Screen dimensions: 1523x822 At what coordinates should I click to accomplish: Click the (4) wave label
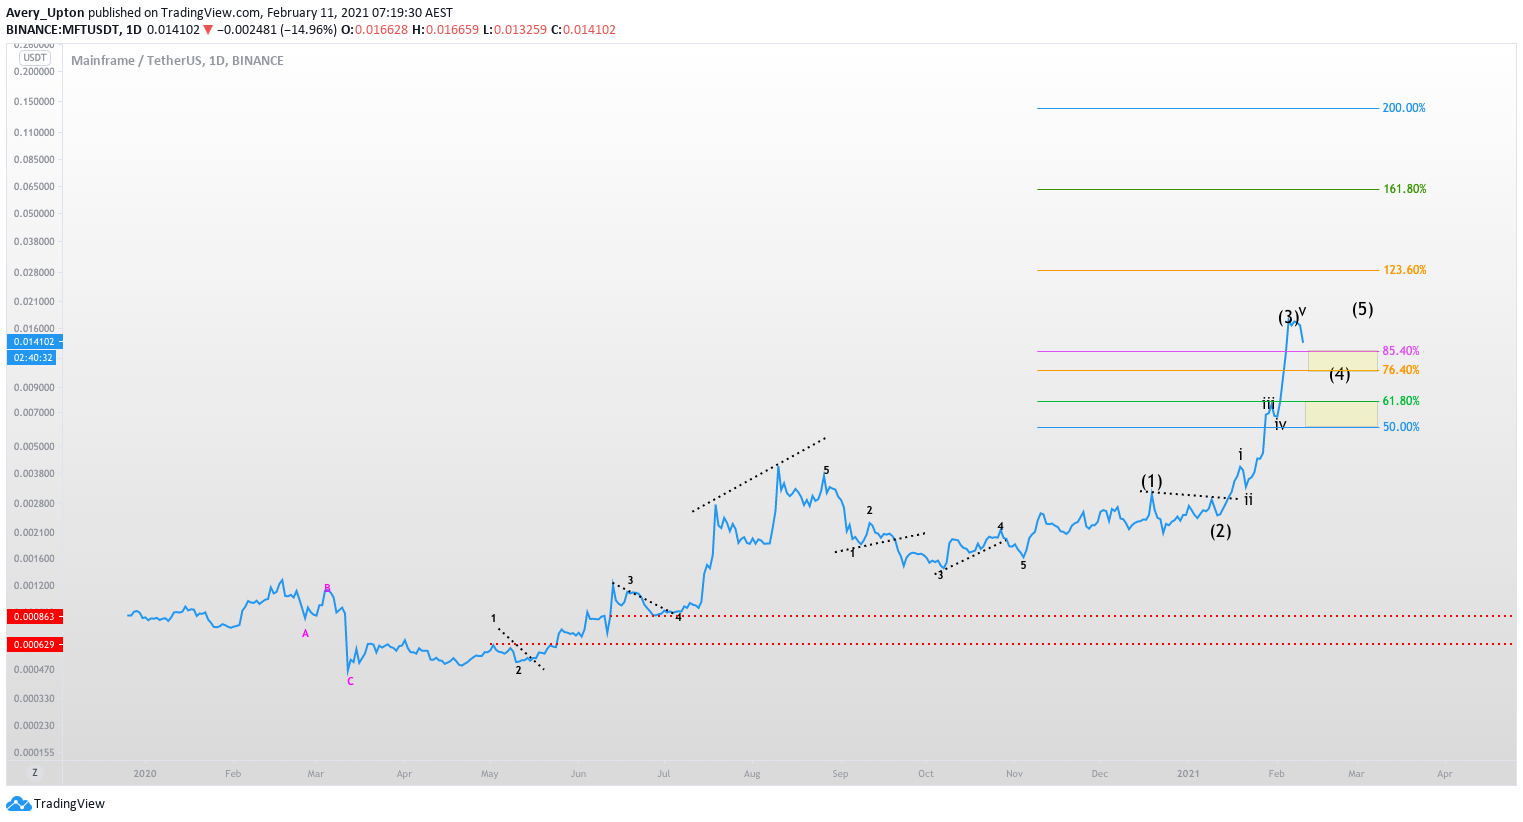(x=1340, y=375)
